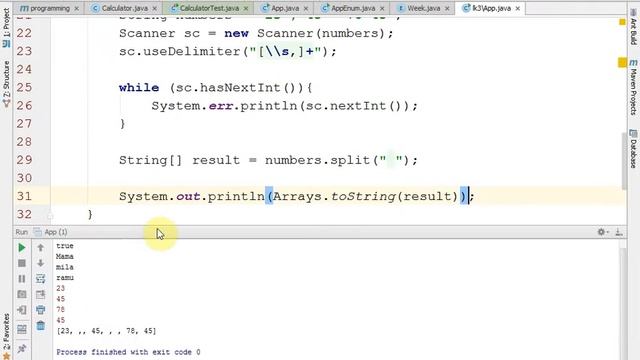
Task: Close the Week.java tab
Action: pos(447,9)
